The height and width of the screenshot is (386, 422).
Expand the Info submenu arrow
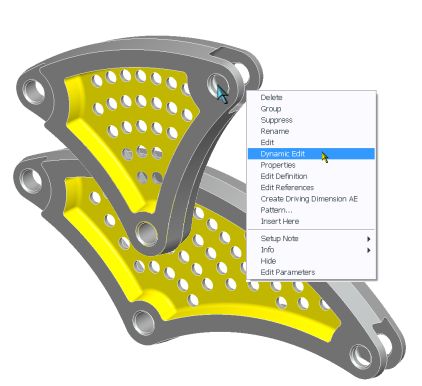[368, 250]
